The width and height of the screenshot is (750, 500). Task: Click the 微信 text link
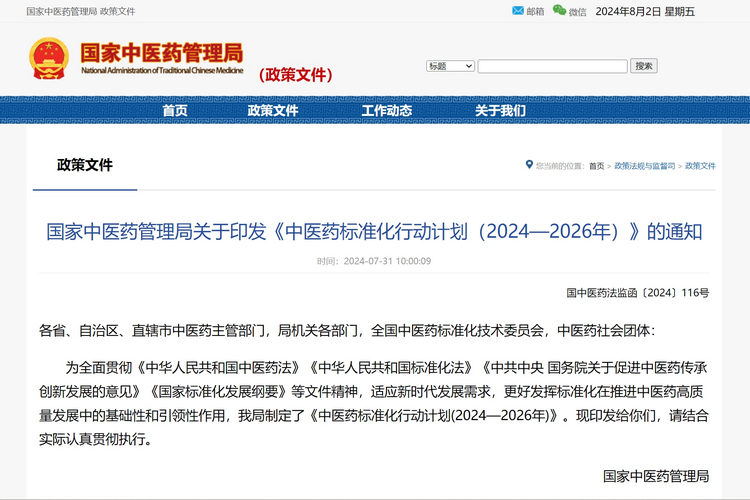pos(577,12)
